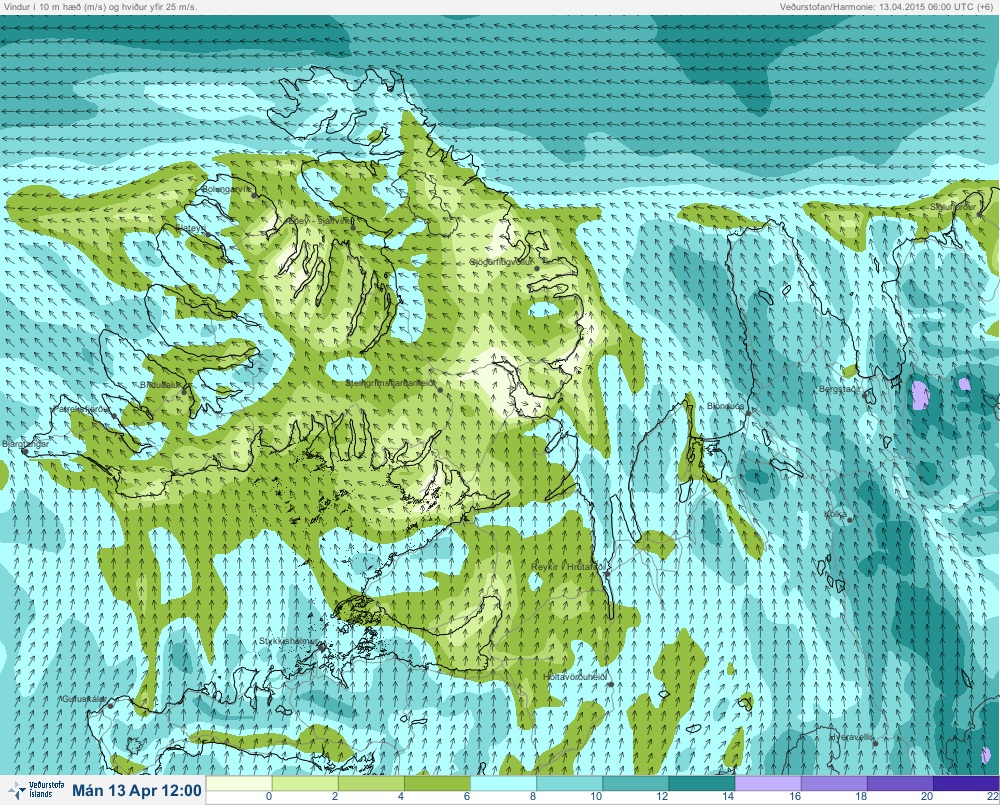The height and width of the screenshot is (805, 1000).
Task: Click the legend value '6'
Action: tap(467, 797)
